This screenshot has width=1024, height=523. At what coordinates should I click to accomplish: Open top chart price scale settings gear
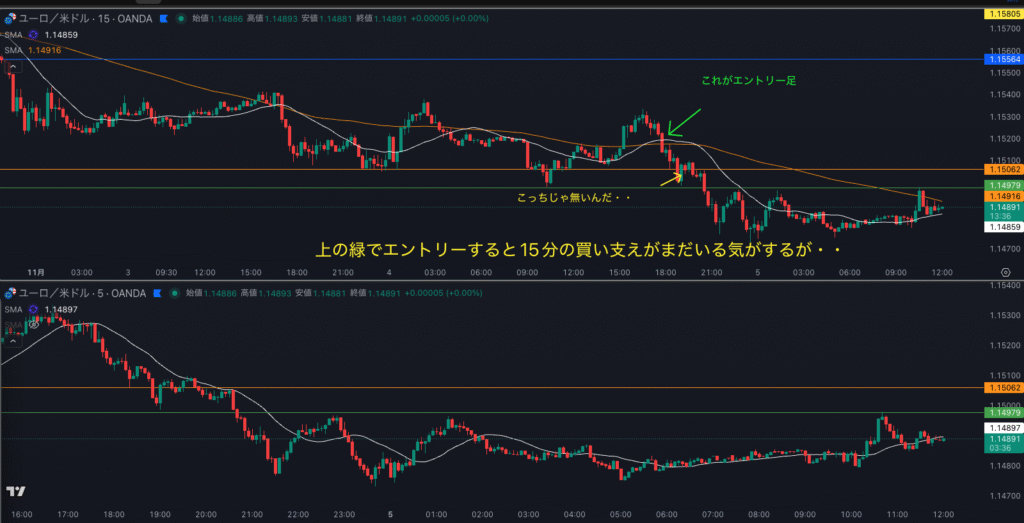click(x=1004, y=272)
